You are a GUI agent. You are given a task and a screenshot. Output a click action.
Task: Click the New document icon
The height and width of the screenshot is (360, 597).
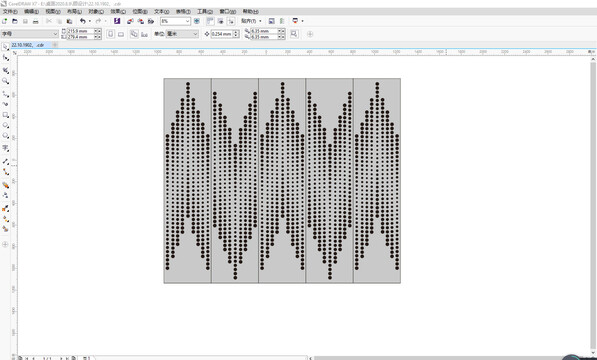5,21
